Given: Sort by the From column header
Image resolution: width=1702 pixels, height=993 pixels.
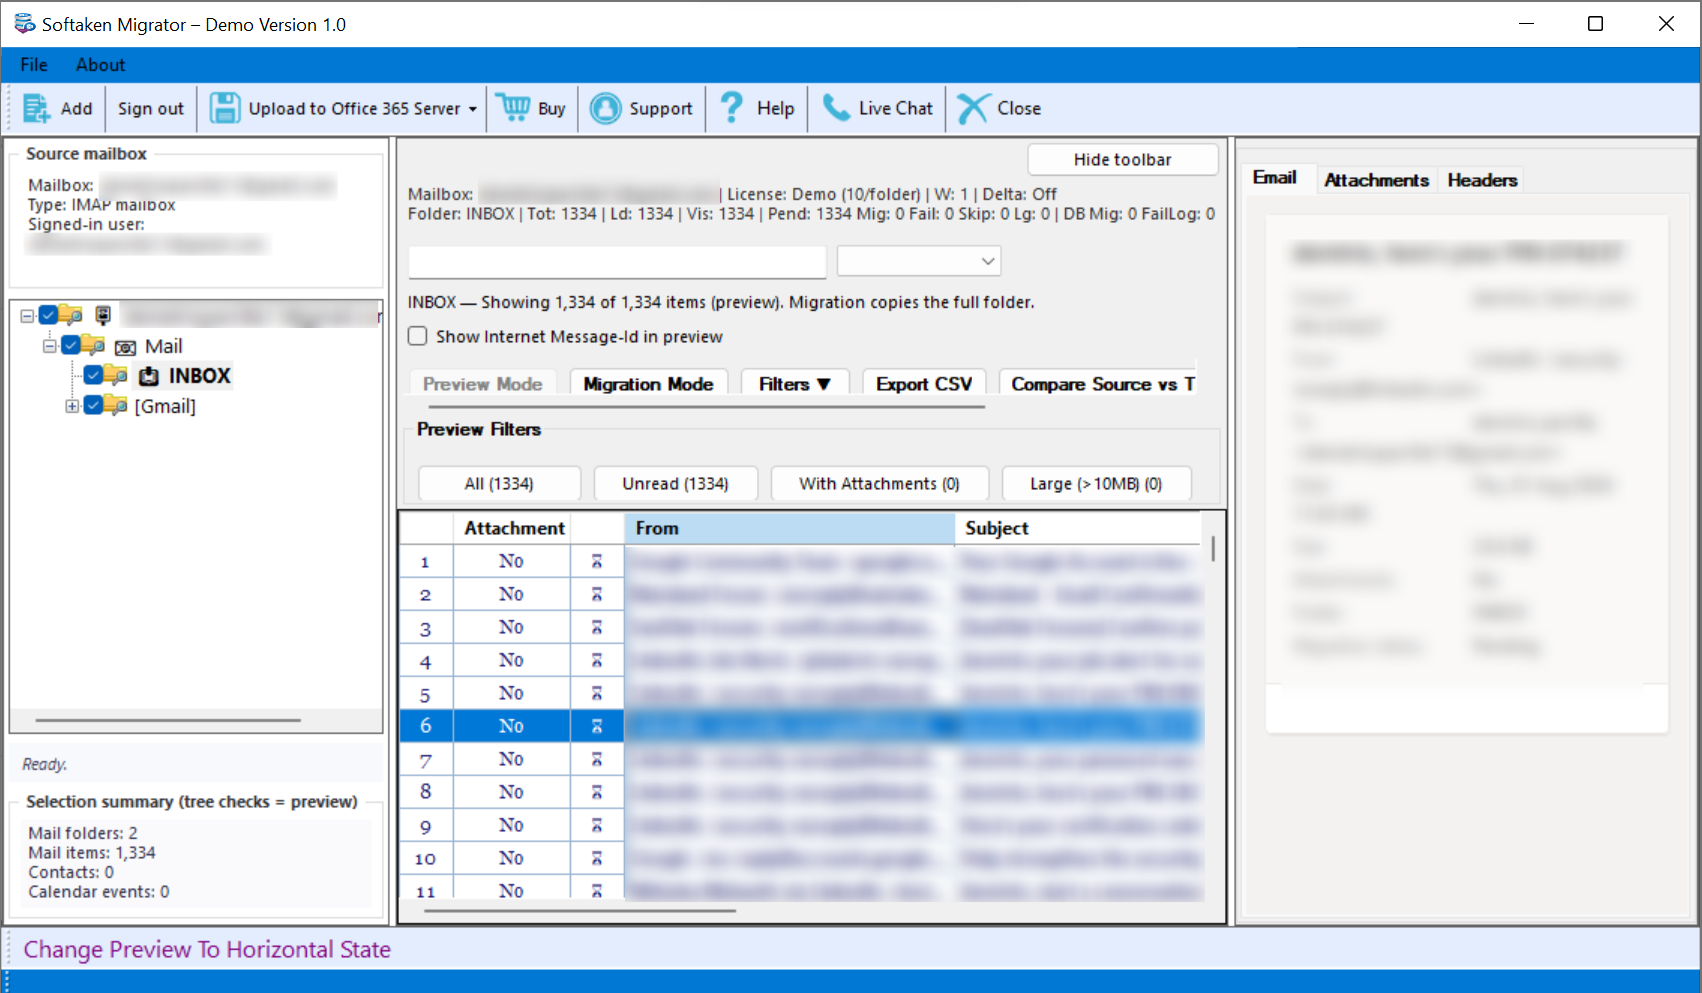Looking at the screenshot, I should coord(789,528).
